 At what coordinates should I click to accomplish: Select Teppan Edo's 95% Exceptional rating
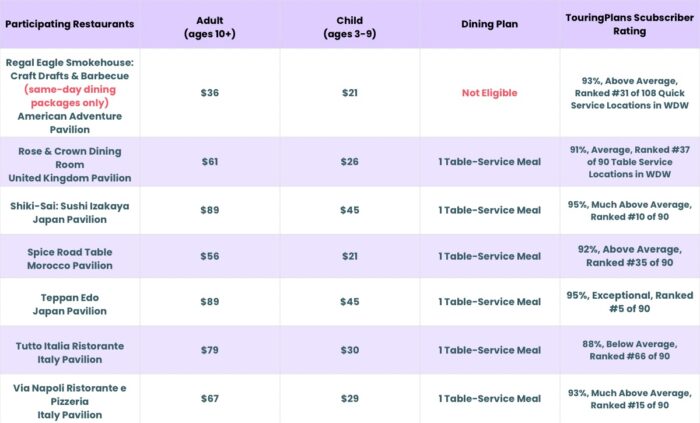click(x=630, y=302)
